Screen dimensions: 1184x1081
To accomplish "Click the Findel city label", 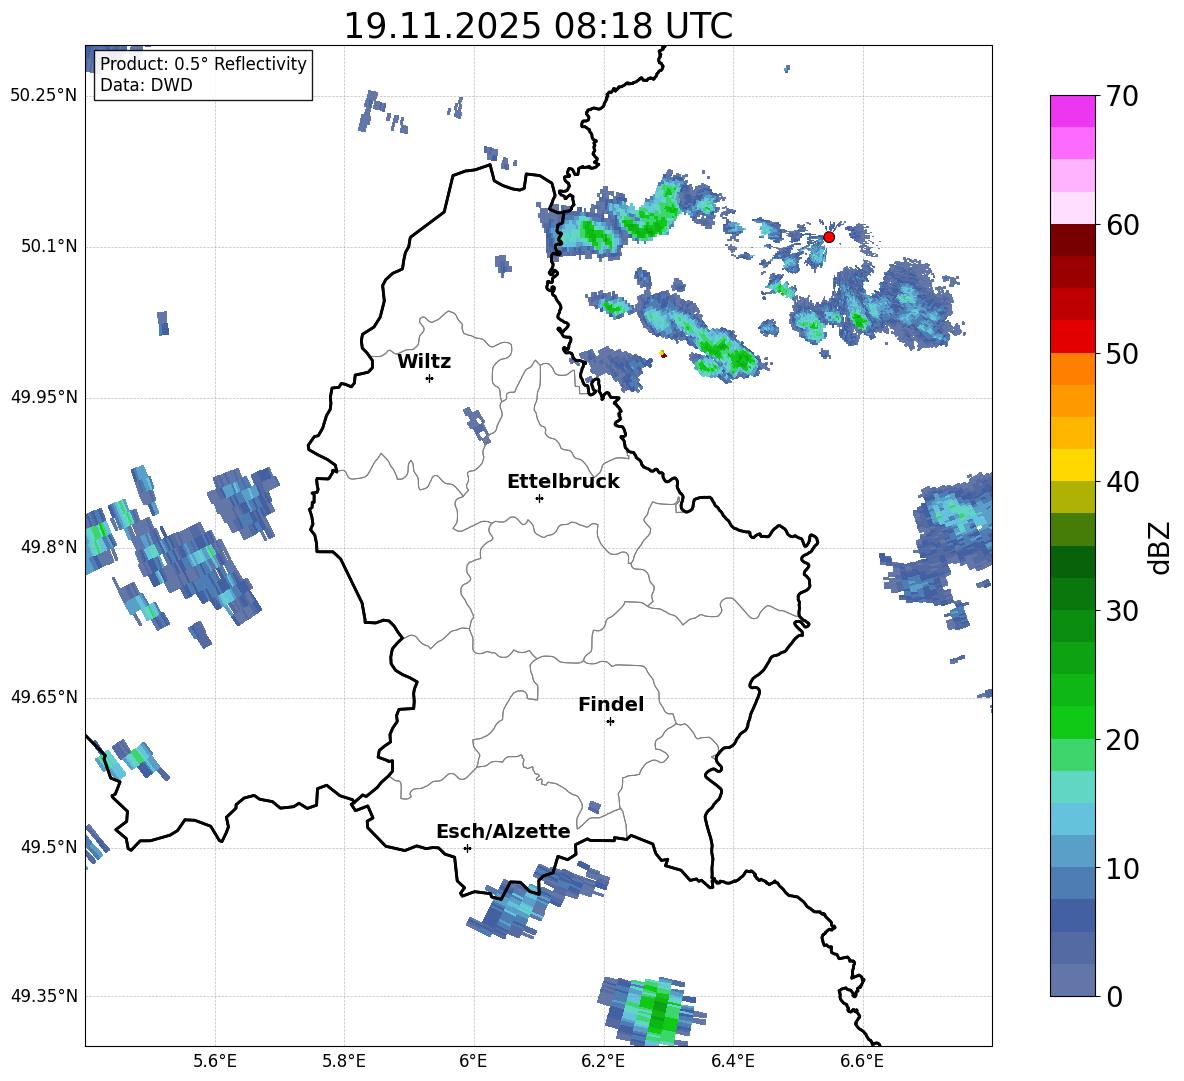I will pyautogui.click(x=611, y=704).
